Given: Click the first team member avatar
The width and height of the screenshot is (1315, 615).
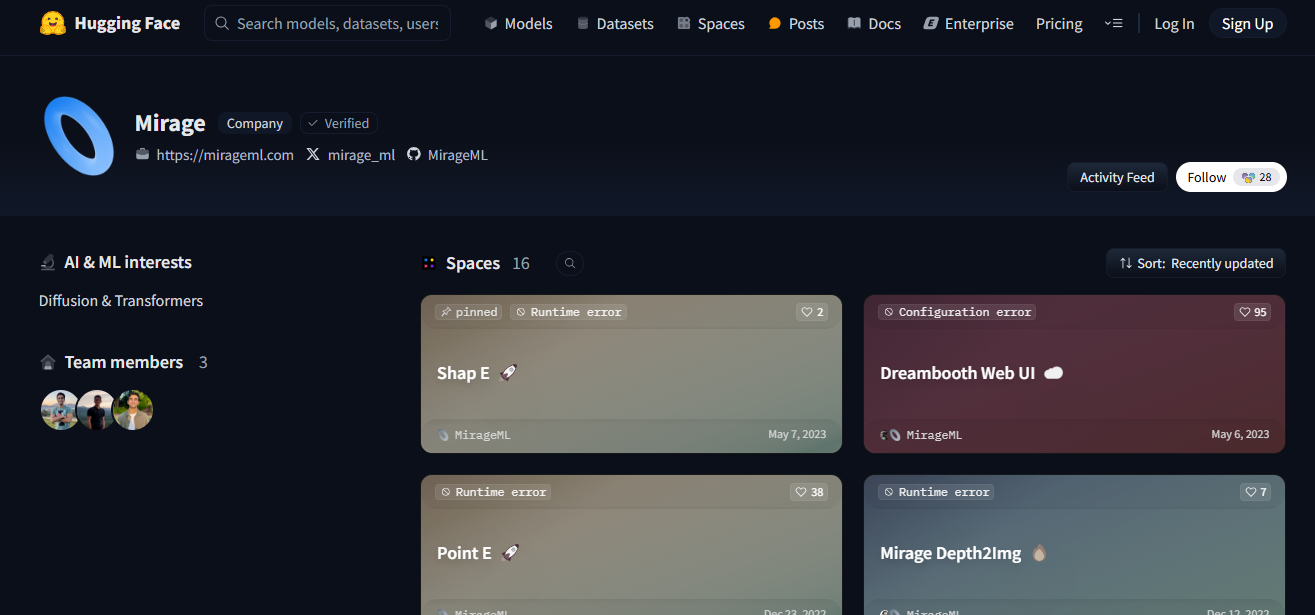Looking at the screenshot, I should (60, 410).
